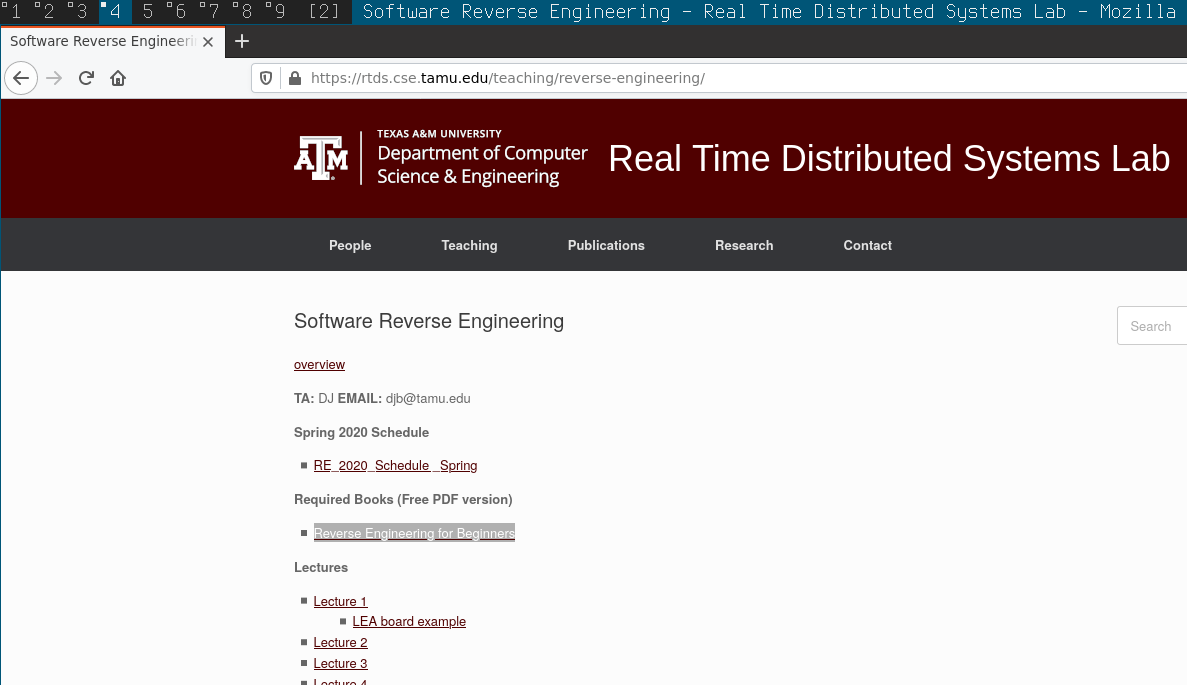Screen dimensions: 1187x685
Task: Click the Lectures heading text
Action: (321, 568)
